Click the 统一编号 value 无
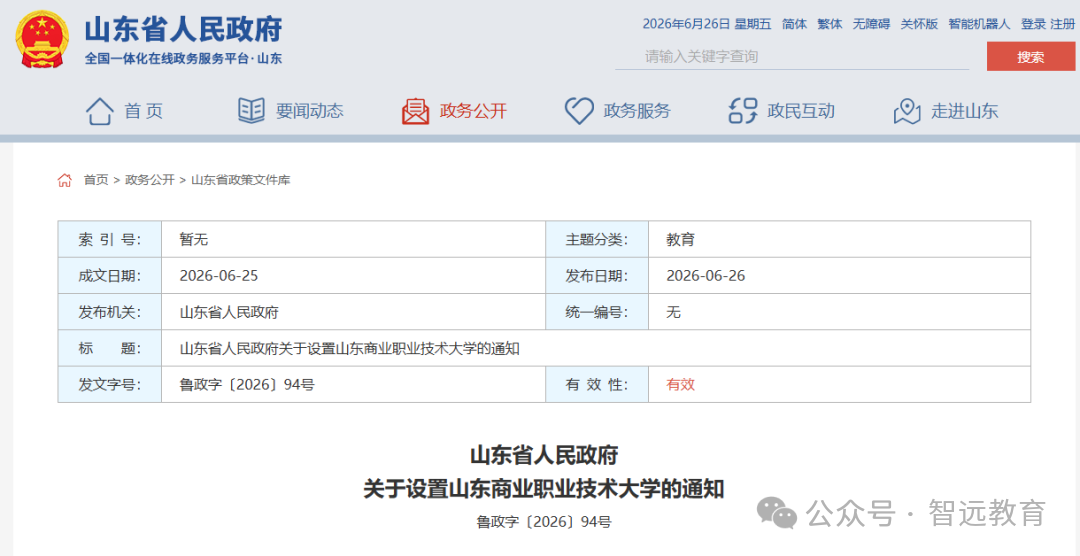This screenshot has width=1080, height=556. pyautogui.click(x=673, y=312)
